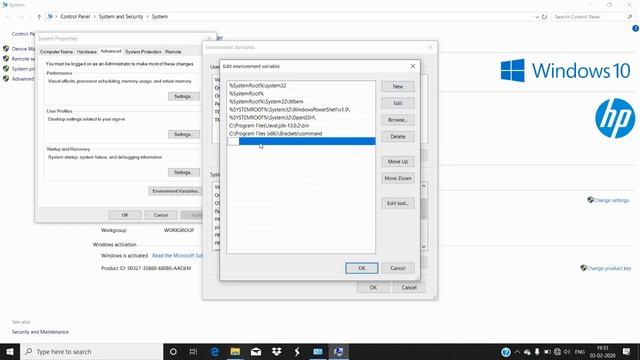Open the taskbar clock and date
Image resolution: width=640 pixels, height=360 pixels.
point(602,352)
